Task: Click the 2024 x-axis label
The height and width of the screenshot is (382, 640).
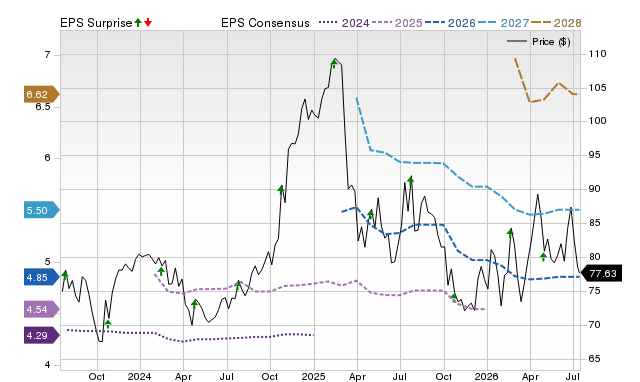Action: (140, 376)
